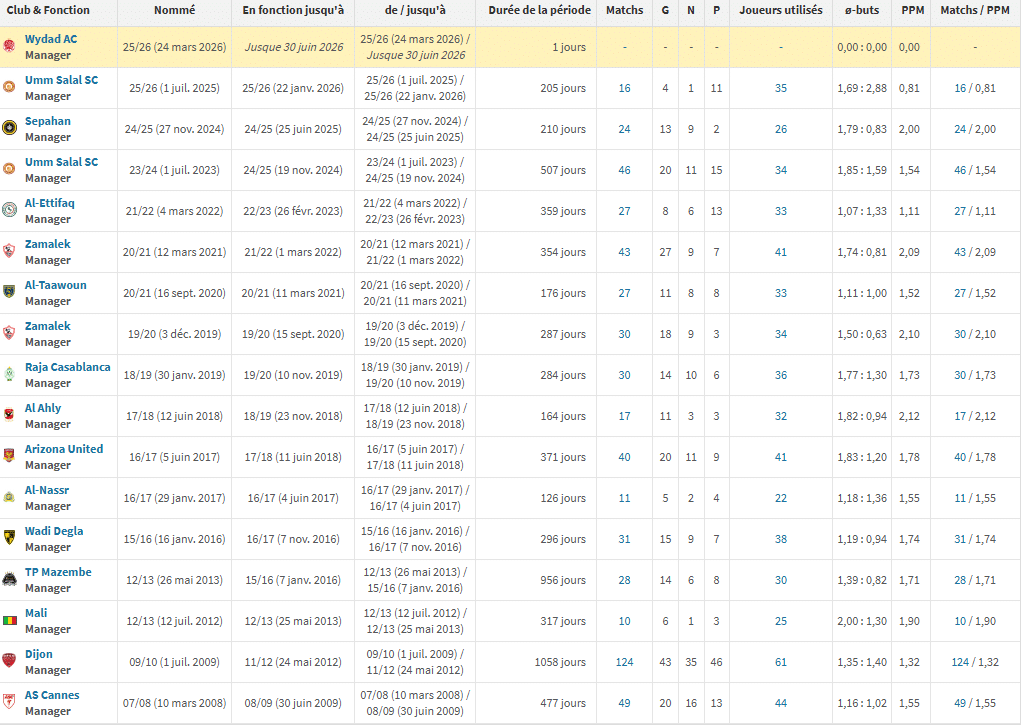
Task: Click the Raja Casablanca club crest
Action: point(9,374)
